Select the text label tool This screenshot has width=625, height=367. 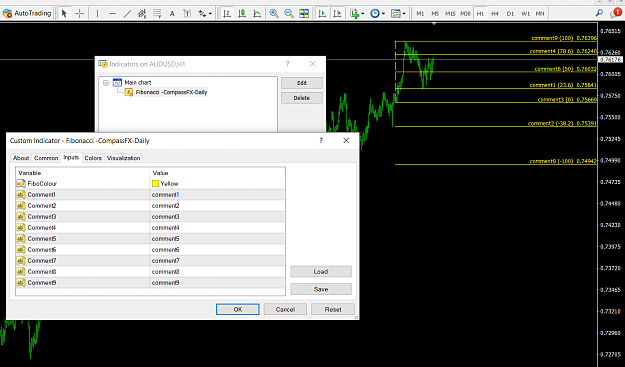[x=172, y=14]
